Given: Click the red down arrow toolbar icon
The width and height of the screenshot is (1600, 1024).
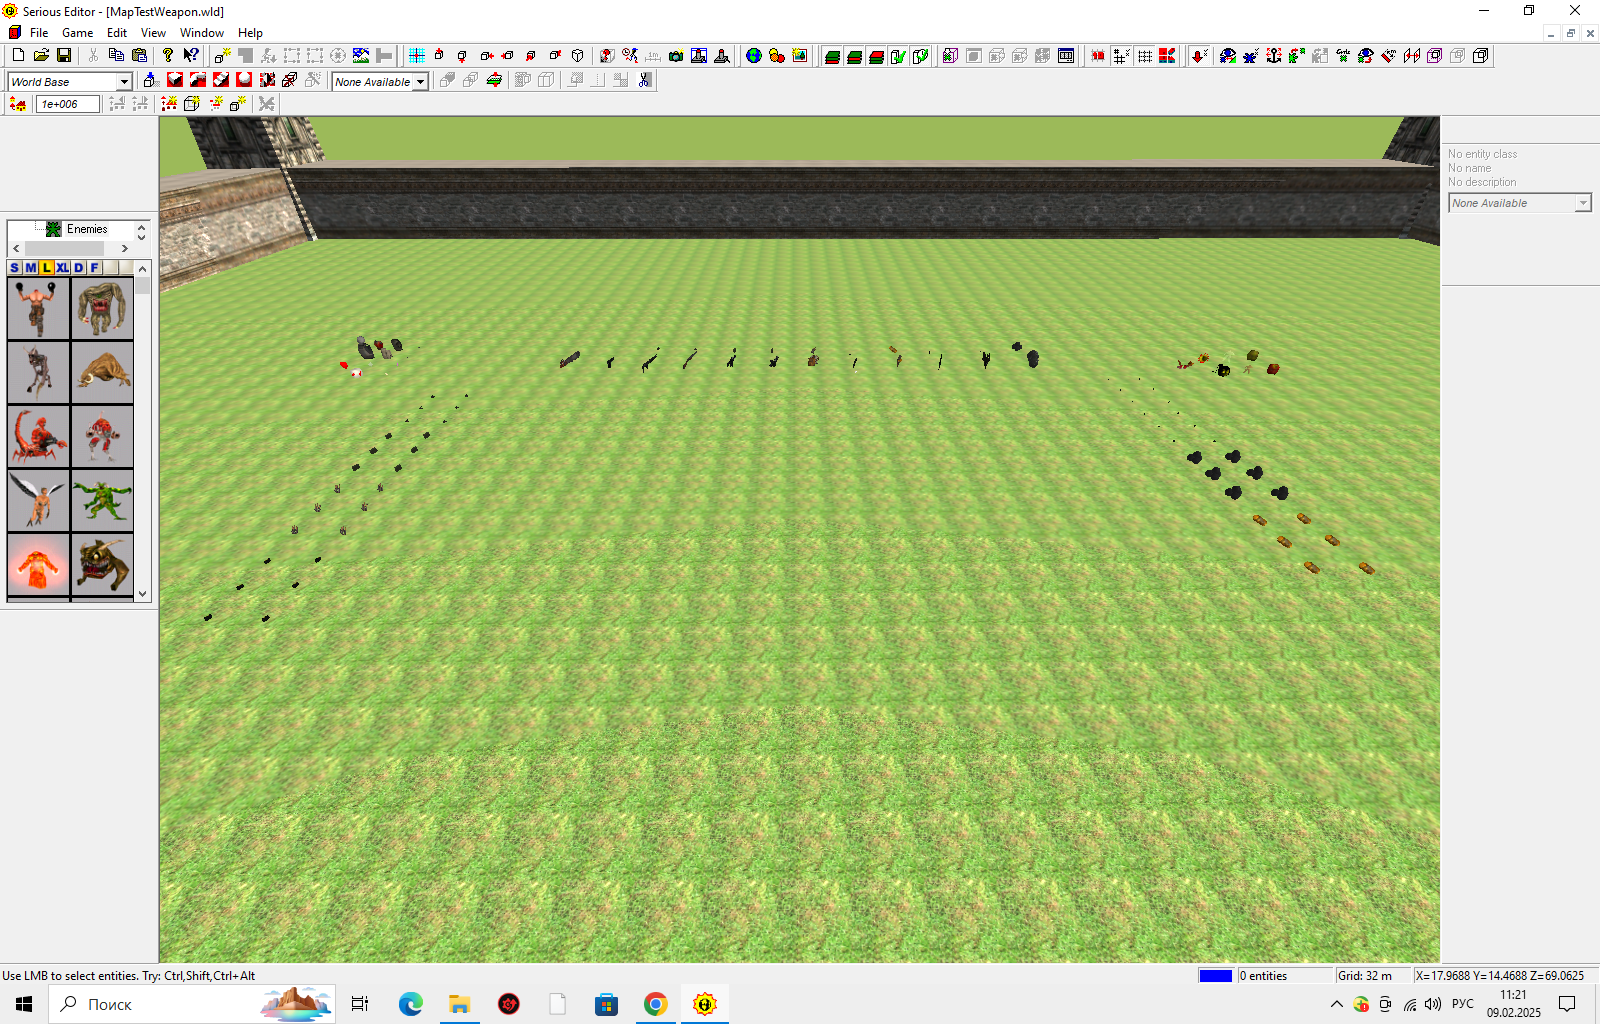Looking at the screenshot, I should (x=1198, y=56).
